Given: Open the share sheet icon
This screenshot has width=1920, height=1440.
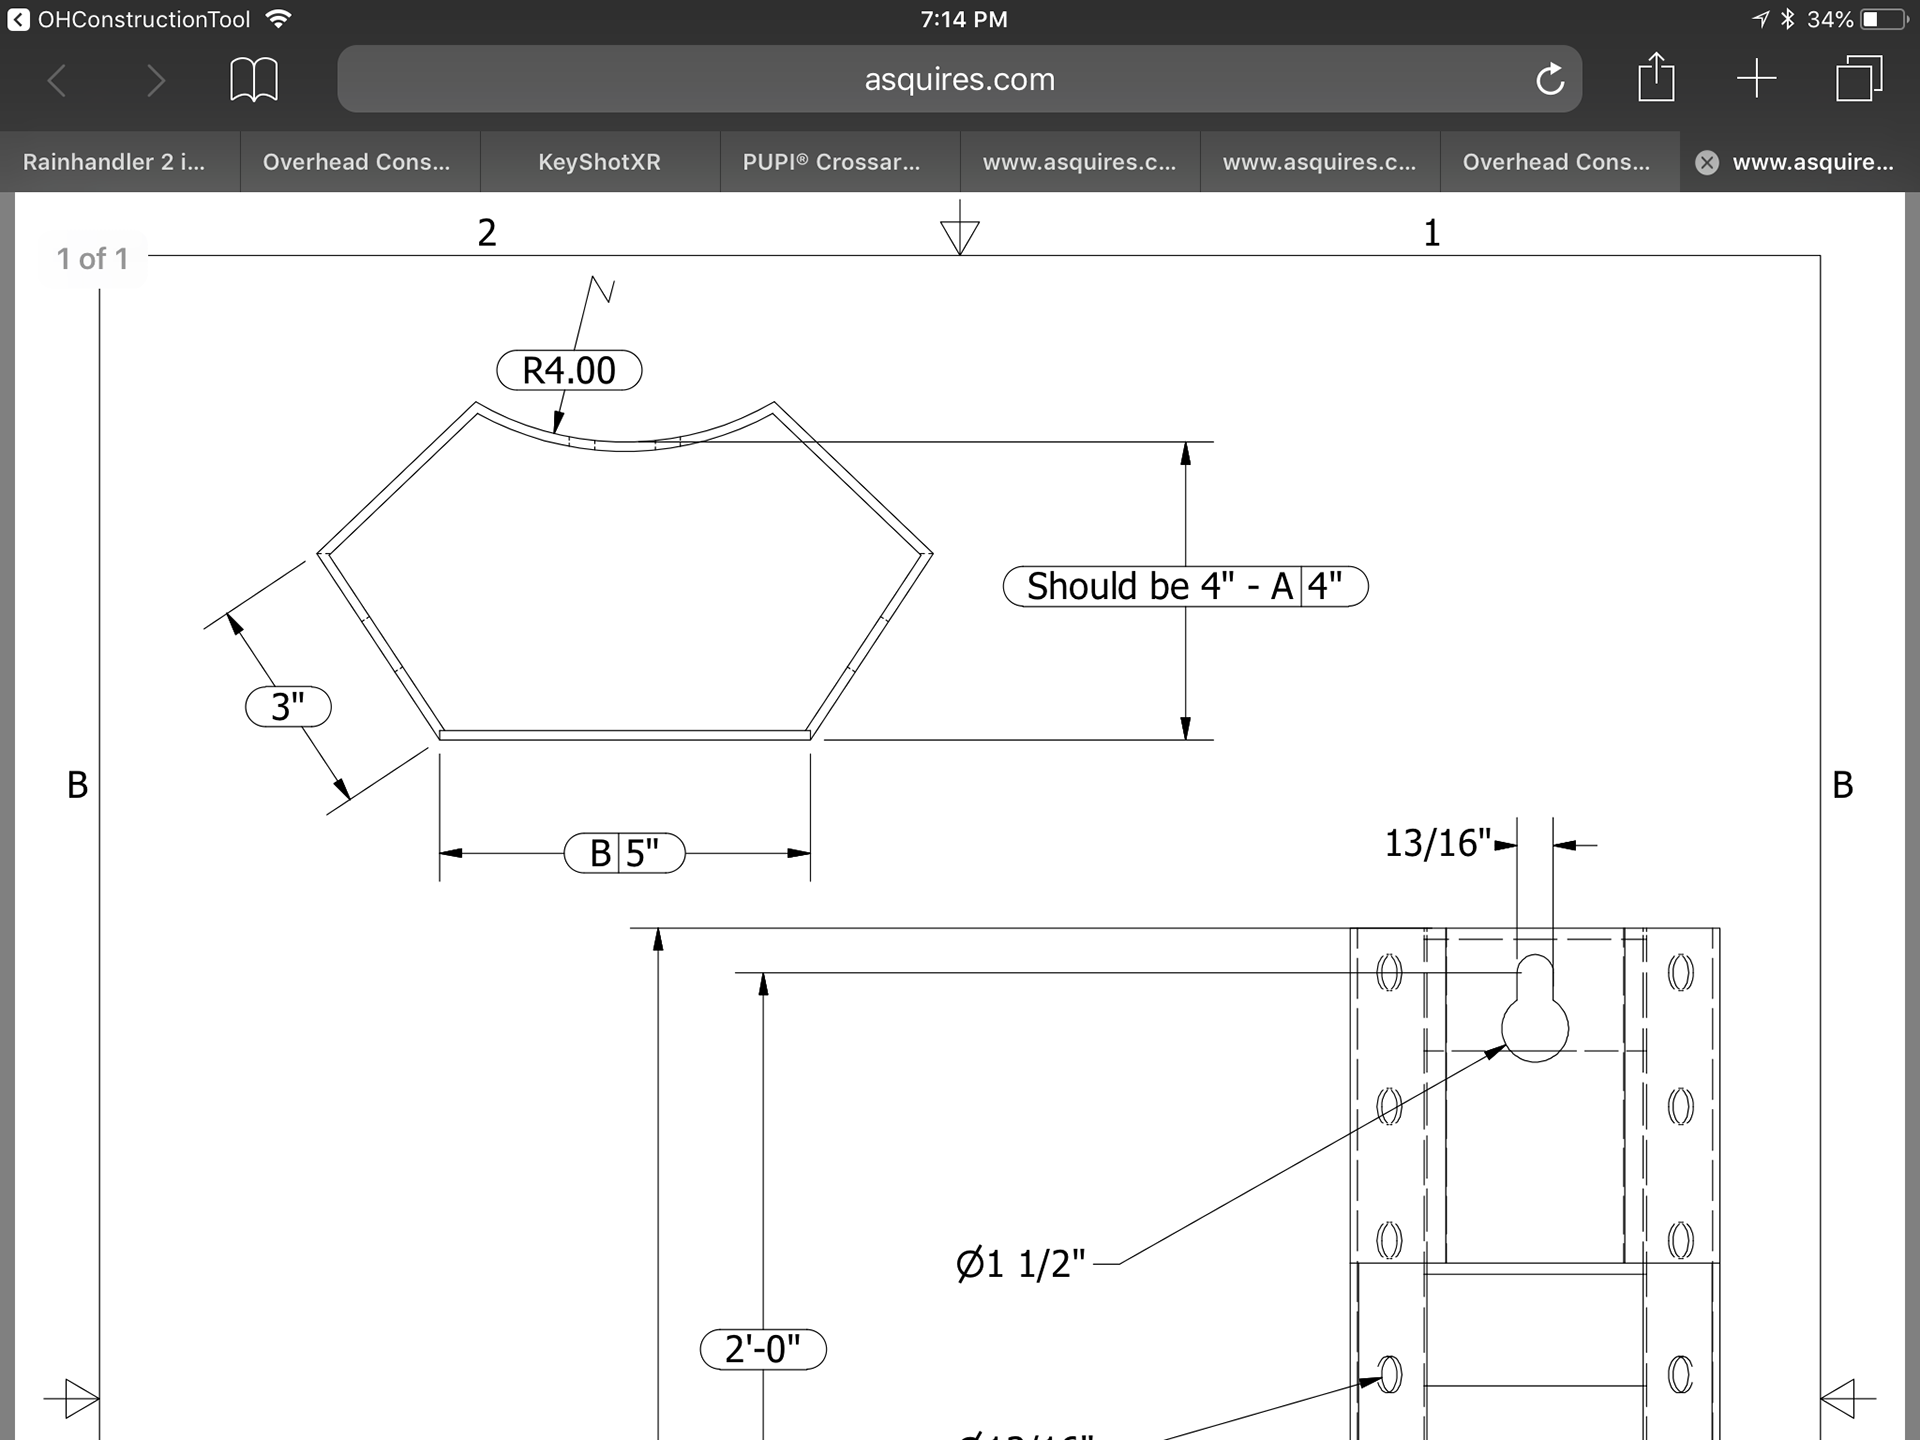Looking at the screenshot, I should tap(1656, 78).
